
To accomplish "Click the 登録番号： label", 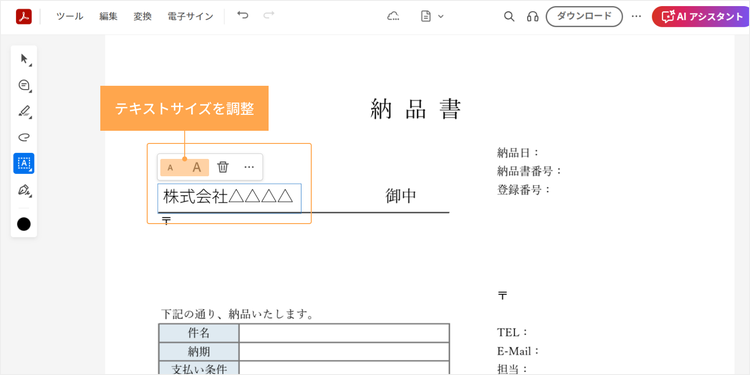I will tap(524, 190).
